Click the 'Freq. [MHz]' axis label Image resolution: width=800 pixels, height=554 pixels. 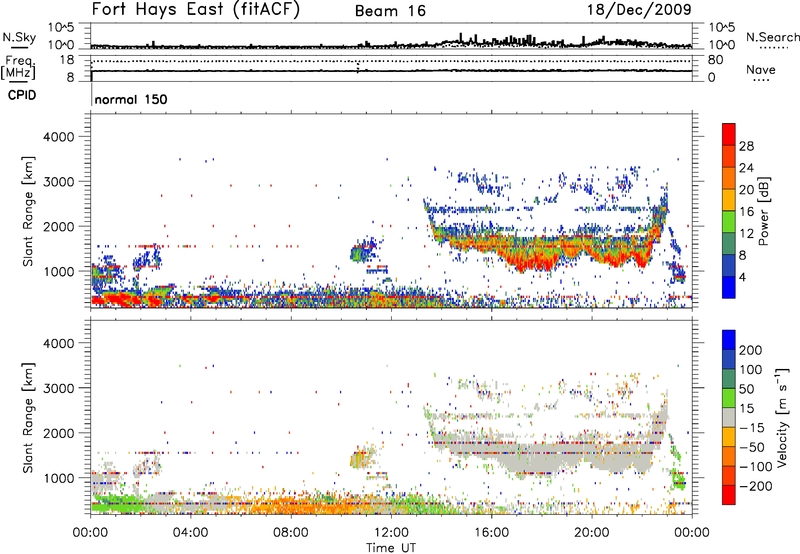19,67
